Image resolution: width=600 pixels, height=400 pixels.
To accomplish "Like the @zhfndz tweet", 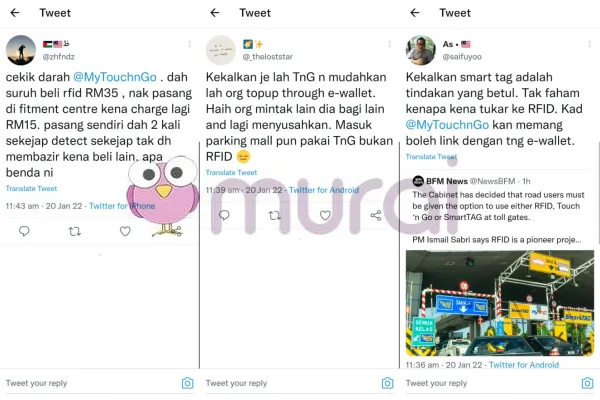I will tap(125, 231).
